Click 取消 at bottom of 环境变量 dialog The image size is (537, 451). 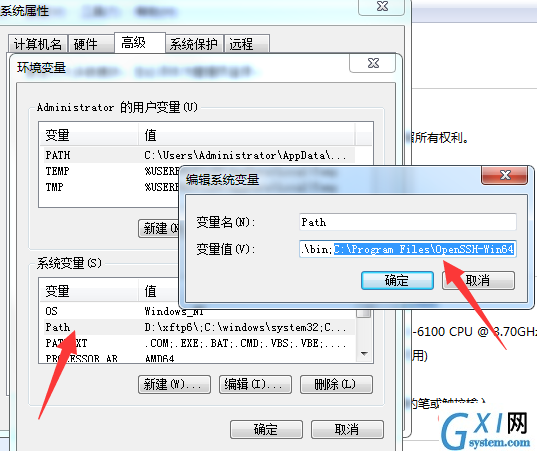[347, 429]
